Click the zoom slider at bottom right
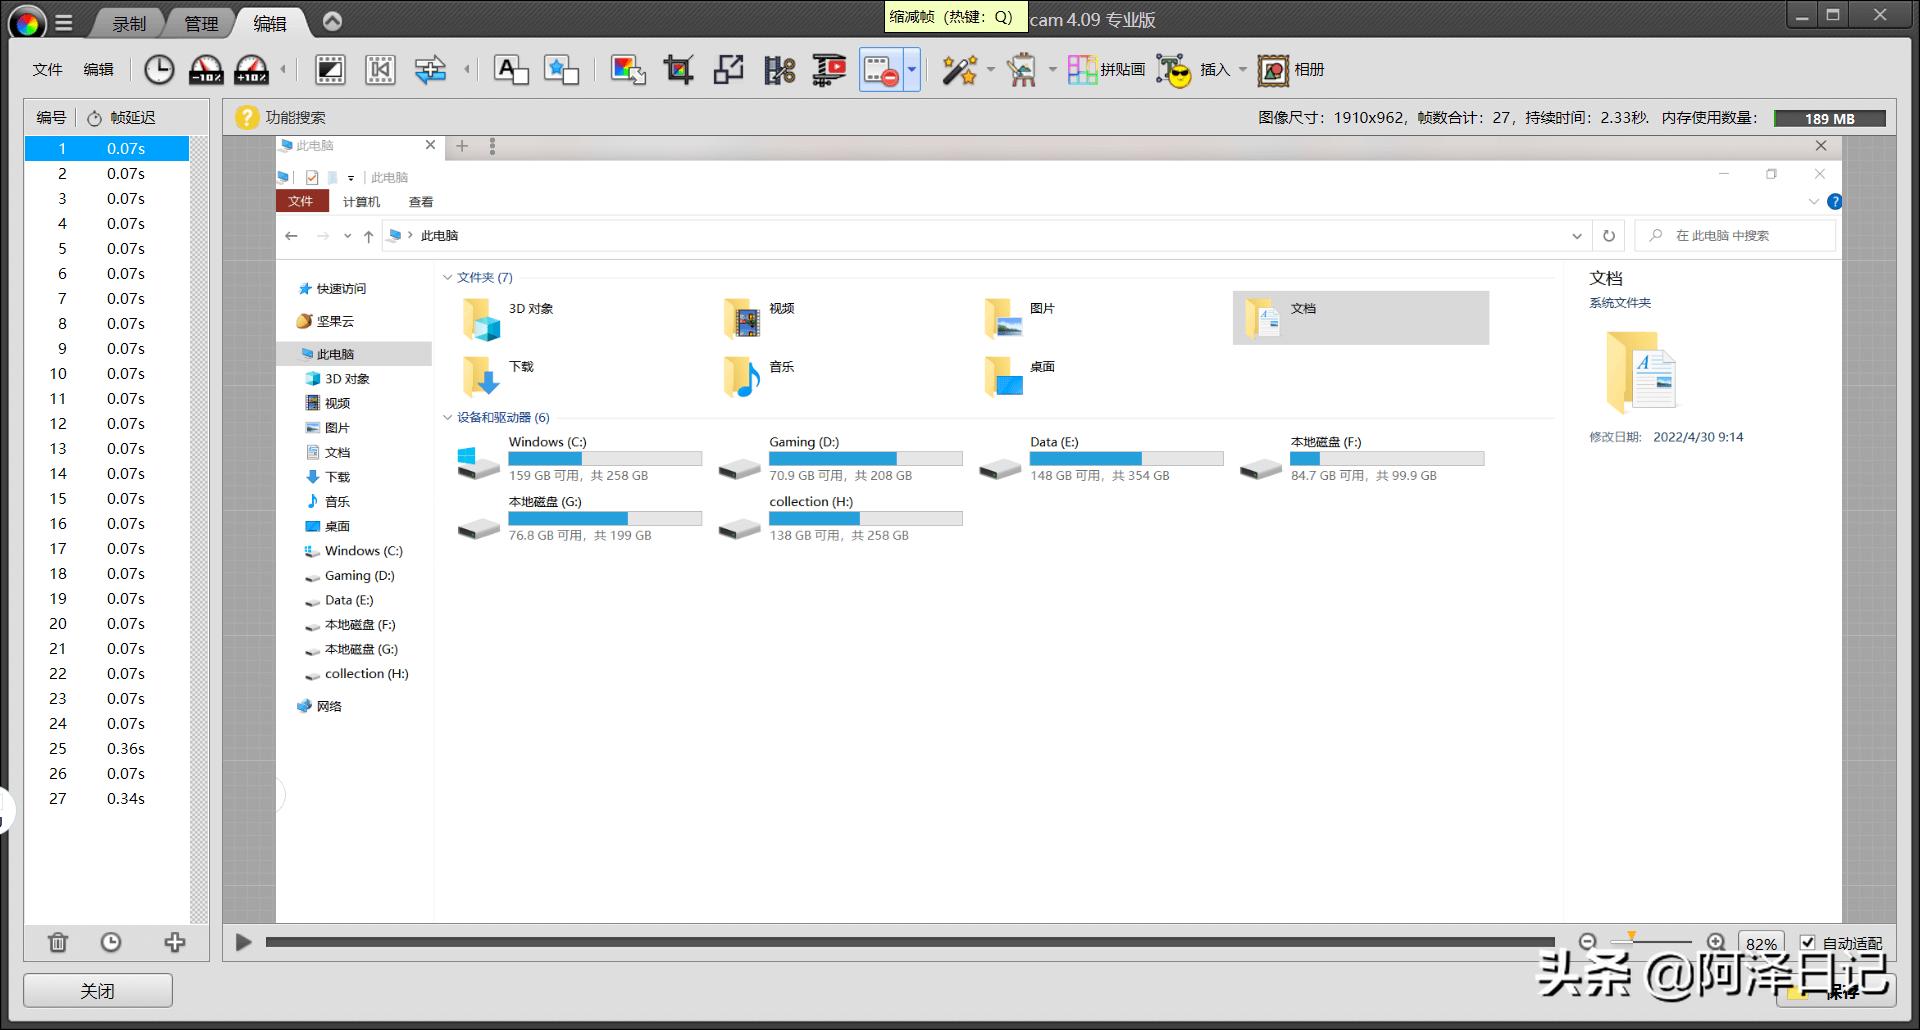The image size is (1920, 1030). [x=1650, y=942]
